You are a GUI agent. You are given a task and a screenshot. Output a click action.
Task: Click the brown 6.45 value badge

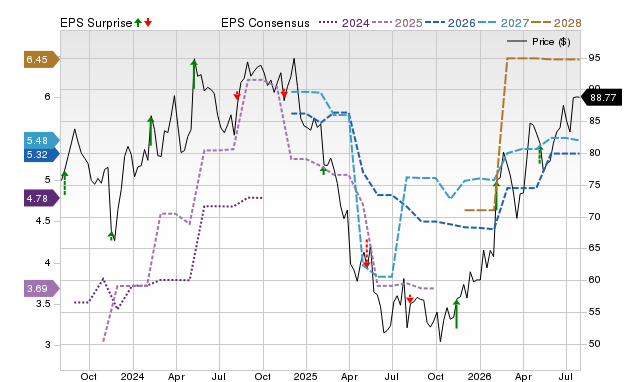(x=42, y=60)
